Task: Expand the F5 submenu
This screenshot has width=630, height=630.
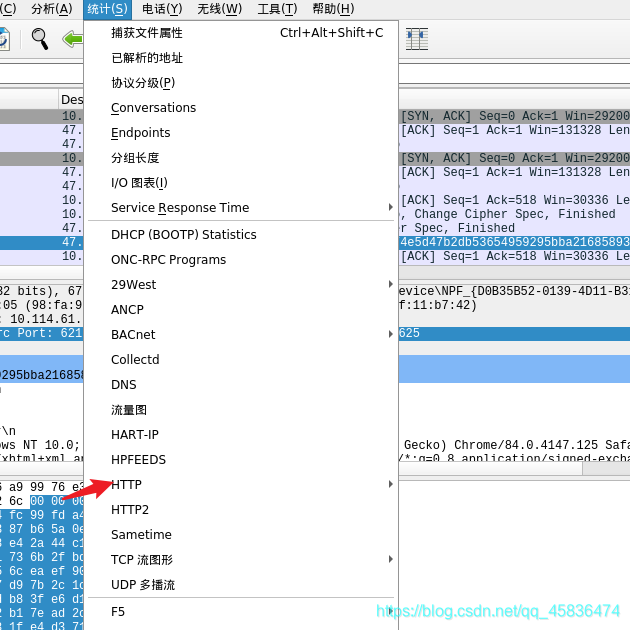Action: pos(241,612)
